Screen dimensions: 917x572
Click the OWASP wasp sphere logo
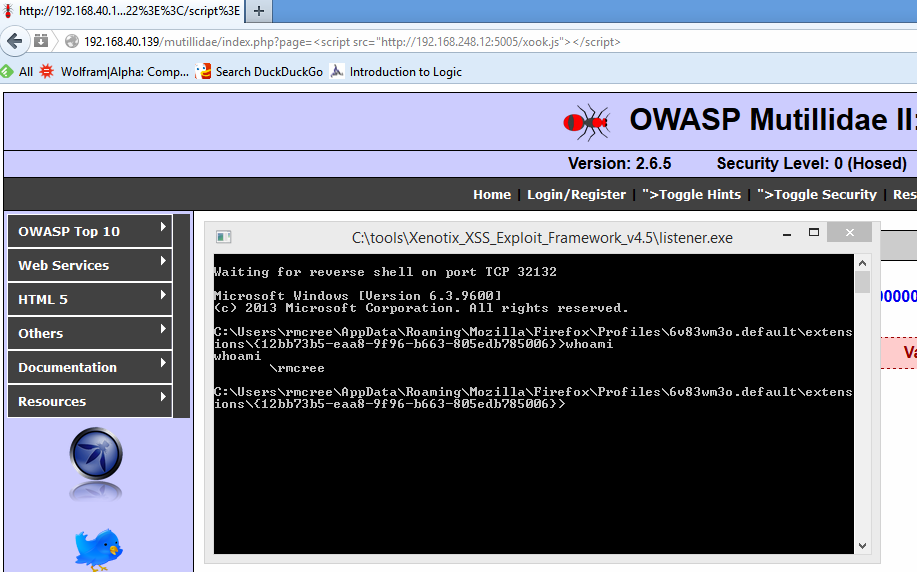tap(96, 454)
